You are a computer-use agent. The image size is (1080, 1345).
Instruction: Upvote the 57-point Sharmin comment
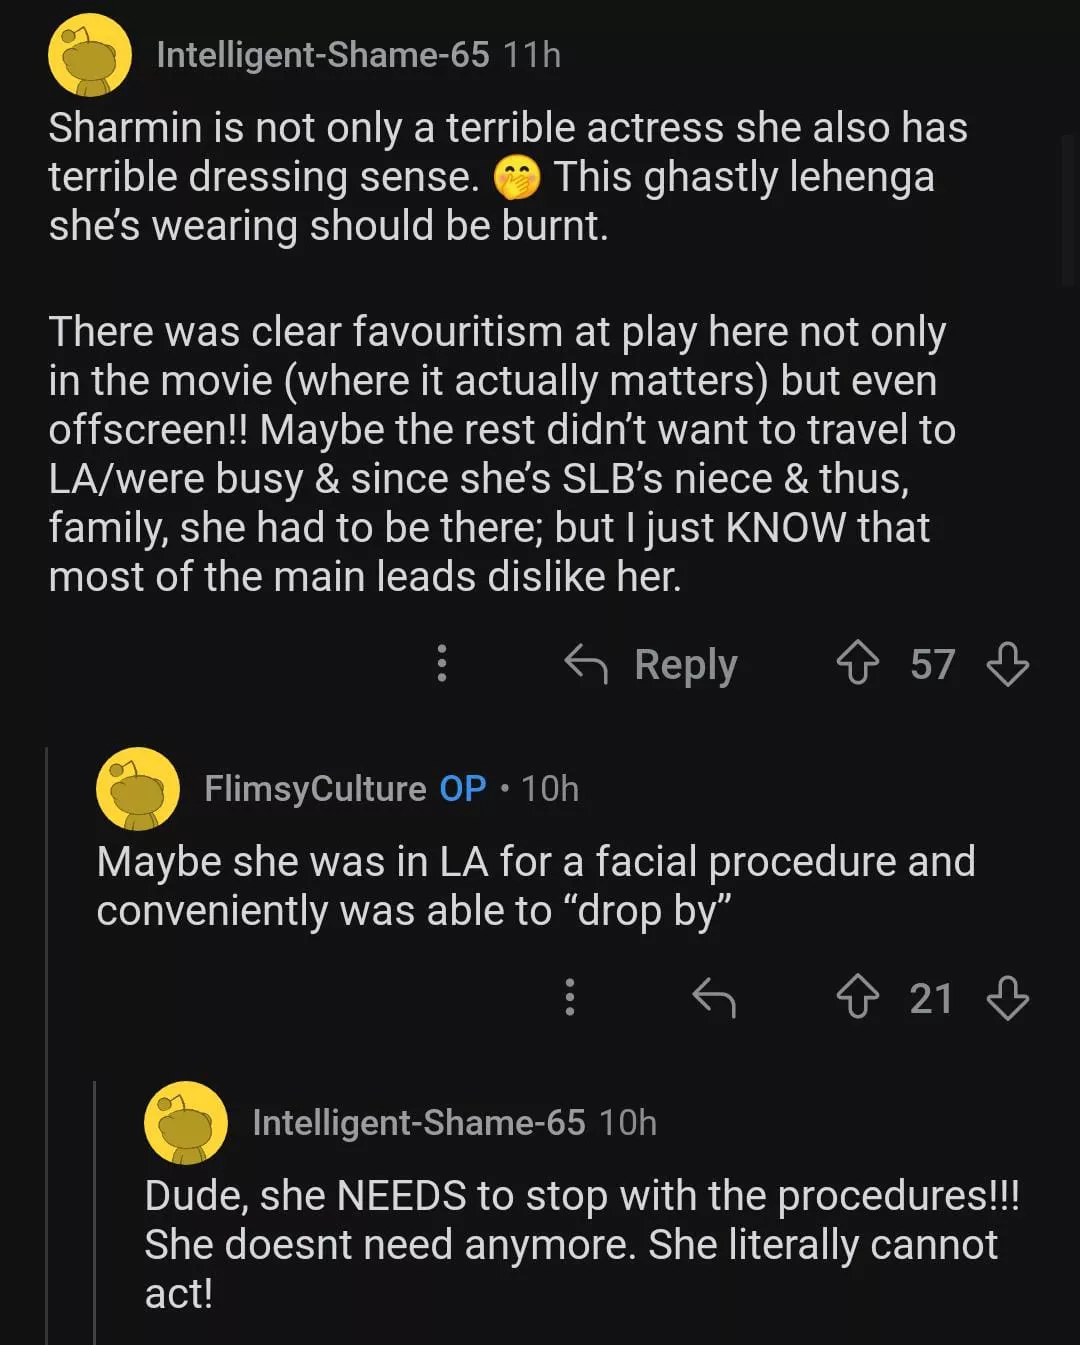(857, 664)
